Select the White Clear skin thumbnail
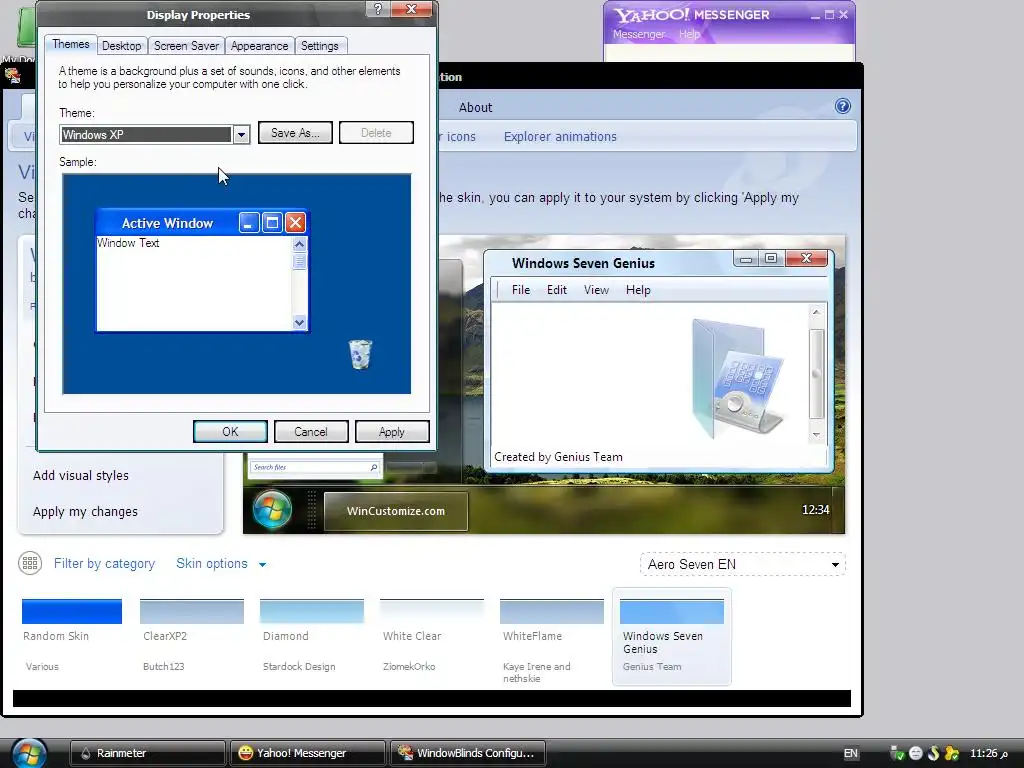1024x768 pixels. point(432,611)
